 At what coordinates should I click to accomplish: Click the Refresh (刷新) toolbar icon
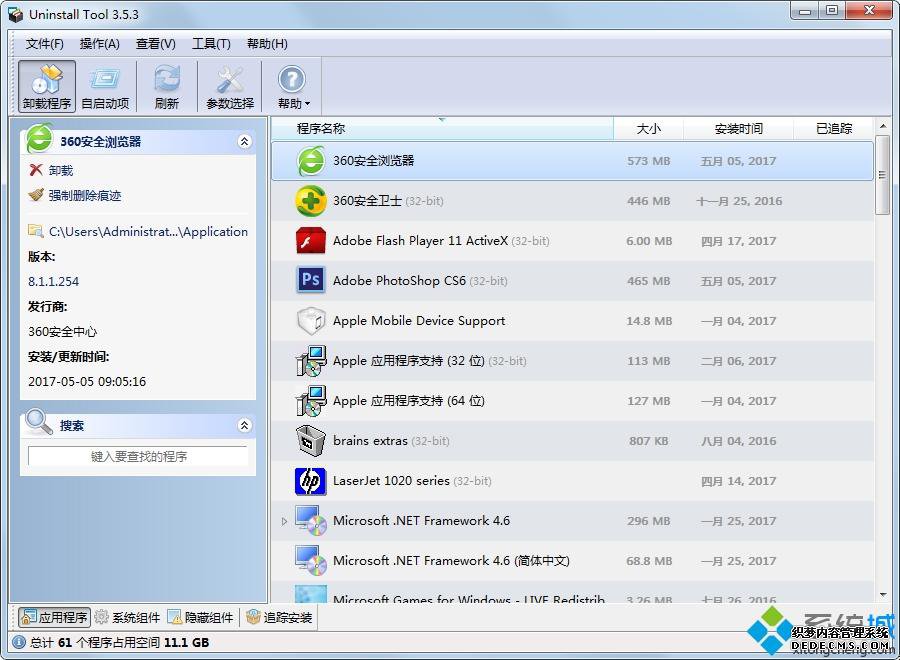click(x=166, y=87)
